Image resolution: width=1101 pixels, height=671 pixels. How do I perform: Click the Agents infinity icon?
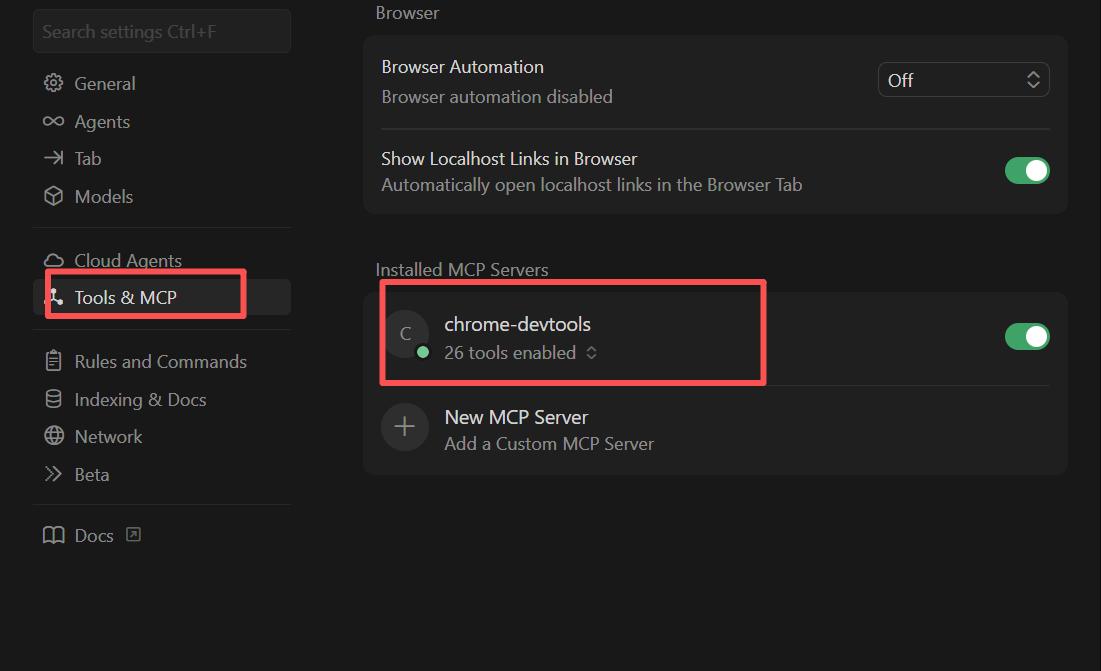click(x=53, y=122)
